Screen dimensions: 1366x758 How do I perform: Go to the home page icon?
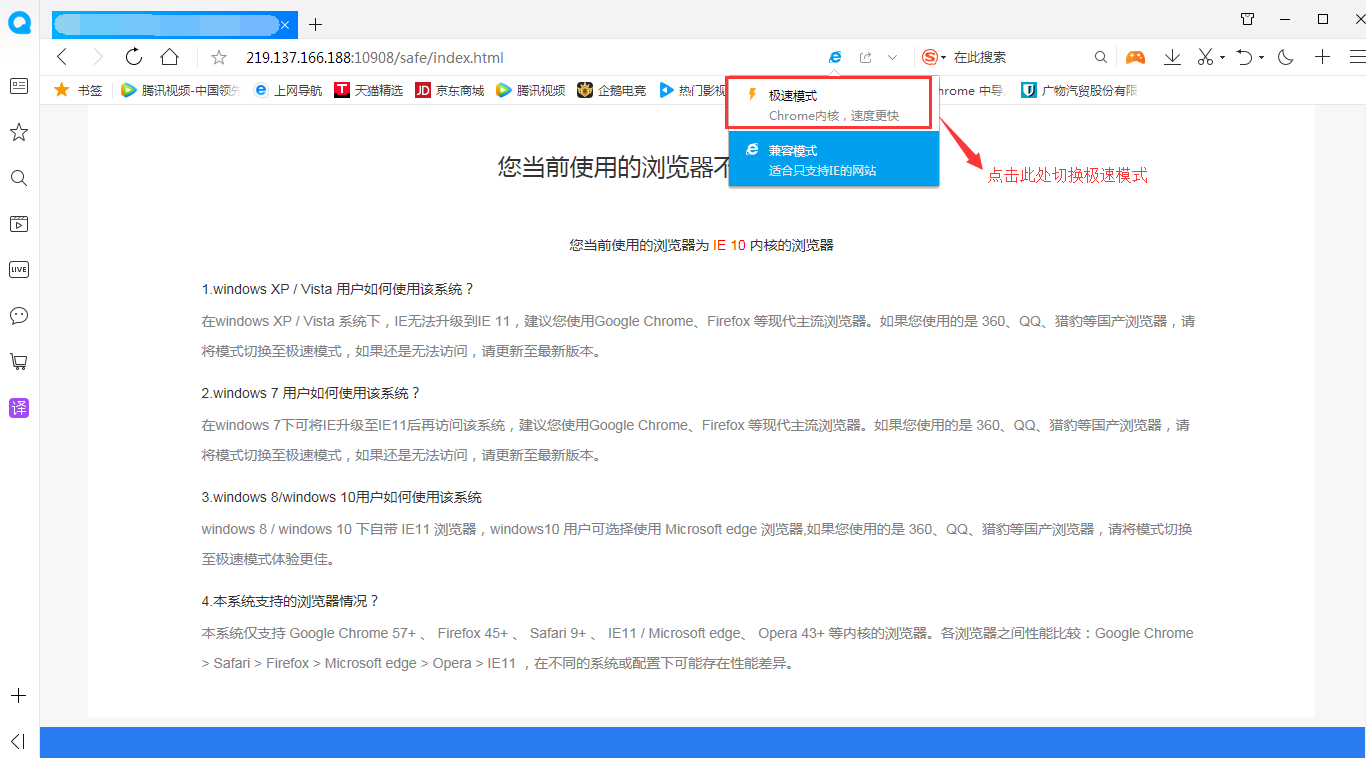pyautogui.click(x=170, y=57)
